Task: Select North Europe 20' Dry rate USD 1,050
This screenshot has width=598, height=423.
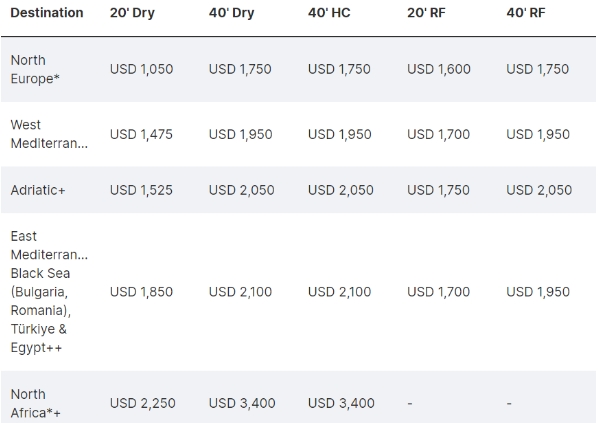Action: point(141,69)
